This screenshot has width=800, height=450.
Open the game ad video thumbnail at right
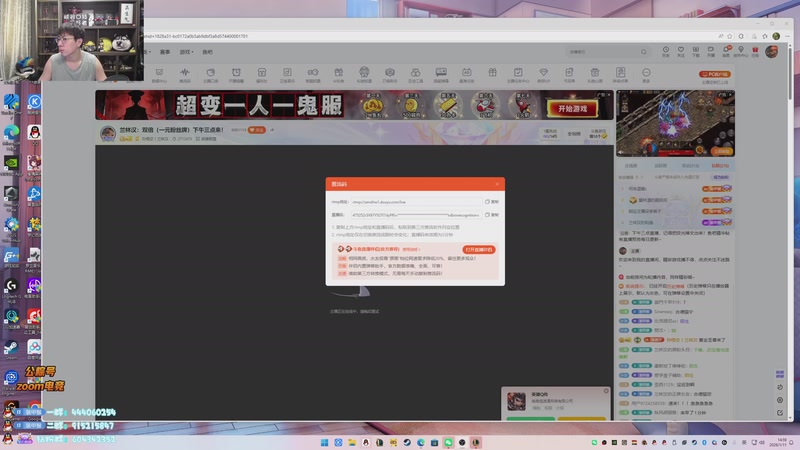pos(676,123)
